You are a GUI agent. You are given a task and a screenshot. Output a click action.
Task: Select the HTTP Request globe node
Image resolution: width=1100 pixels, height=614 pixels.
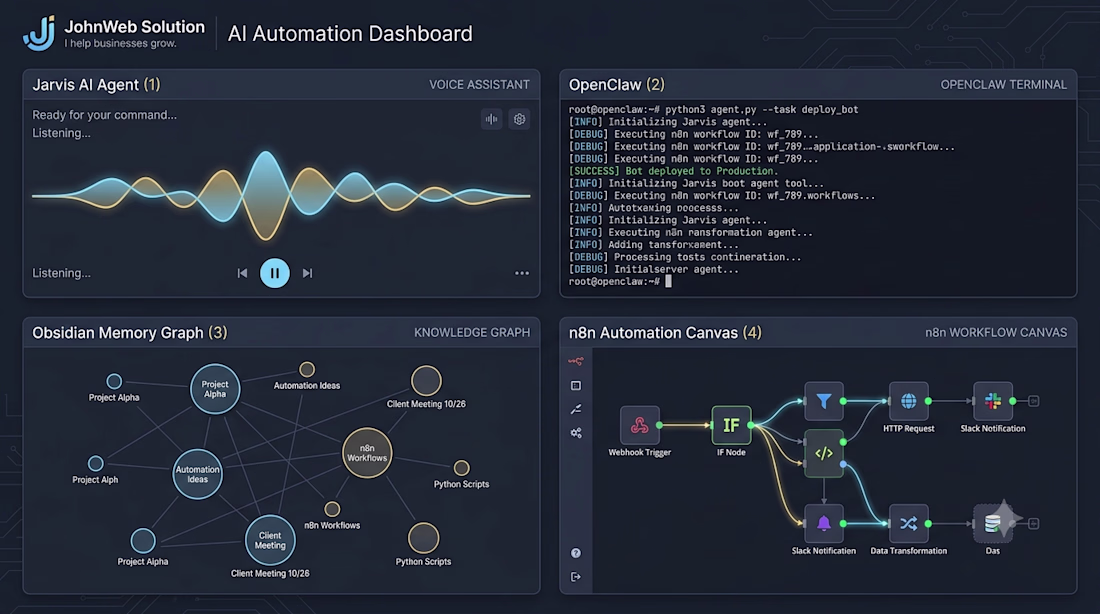coord(908,401)
